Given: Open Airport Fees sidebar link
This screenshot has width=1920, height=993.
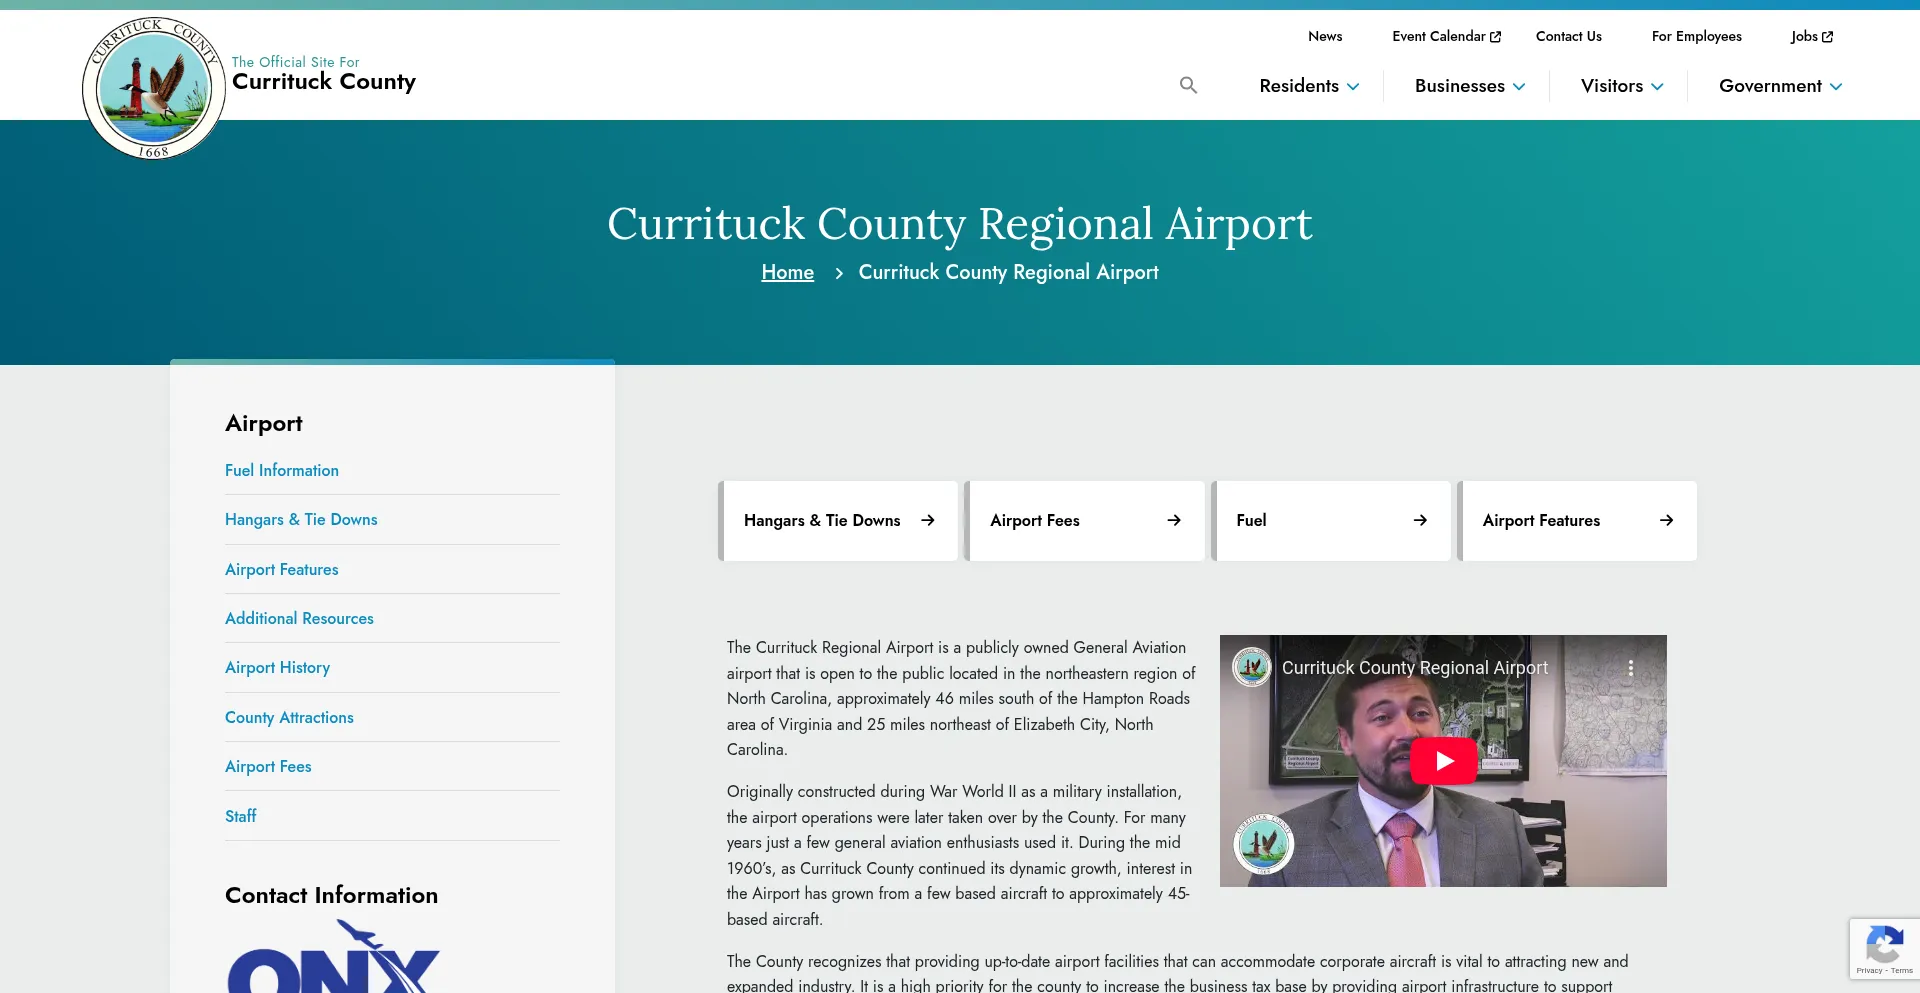Looking at the screenshot, I should (268, 767).
